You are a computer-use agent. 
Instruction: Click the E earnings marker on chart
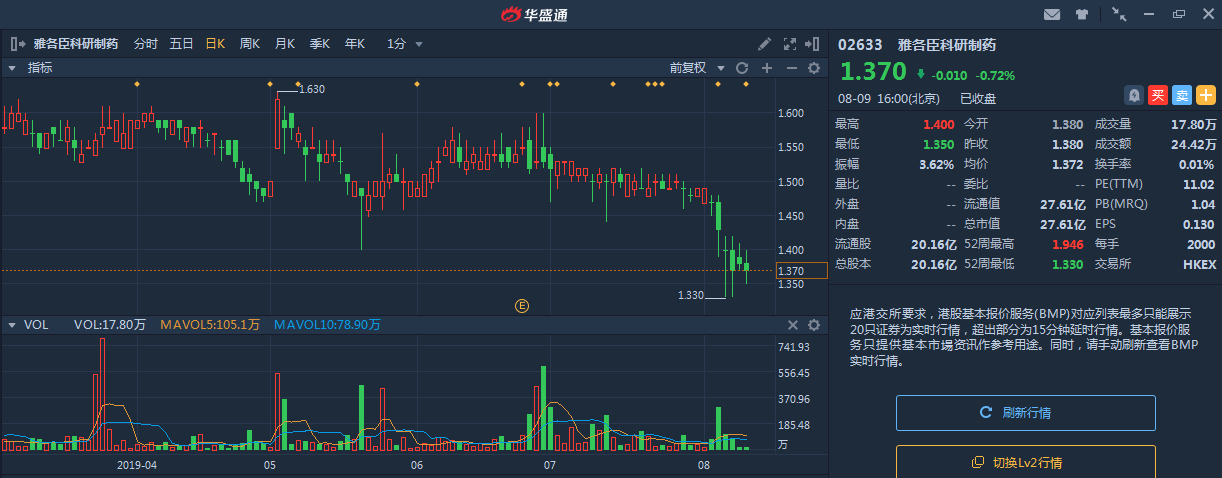521,305
